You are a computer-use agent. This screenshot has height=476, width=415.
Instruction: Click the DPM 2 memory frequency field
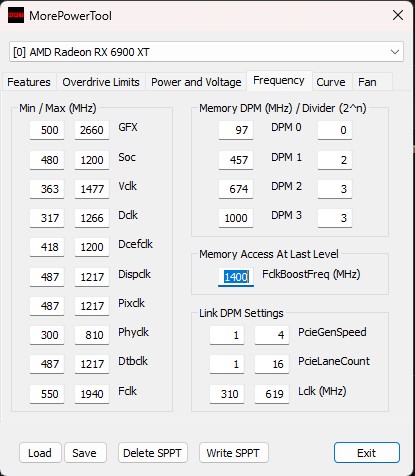click(x=236, y=189)
